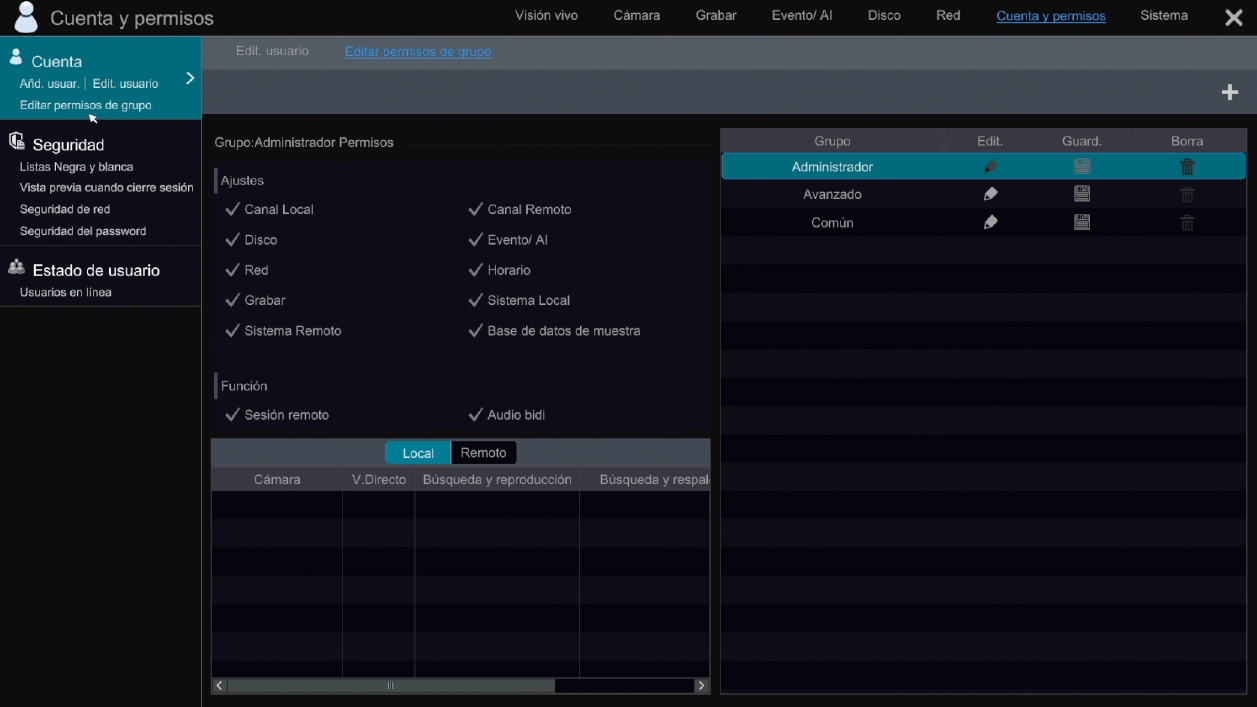Click the Cuenta section heading
This screenshot has width=1257, height=707.
point(56,61)
